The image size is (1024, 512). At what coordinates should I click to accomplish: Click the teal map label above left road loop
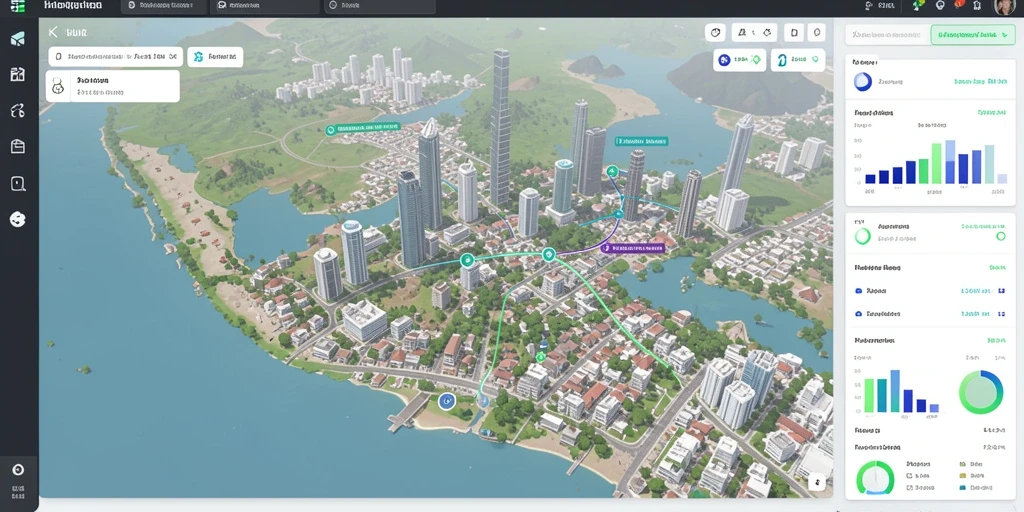363,128
